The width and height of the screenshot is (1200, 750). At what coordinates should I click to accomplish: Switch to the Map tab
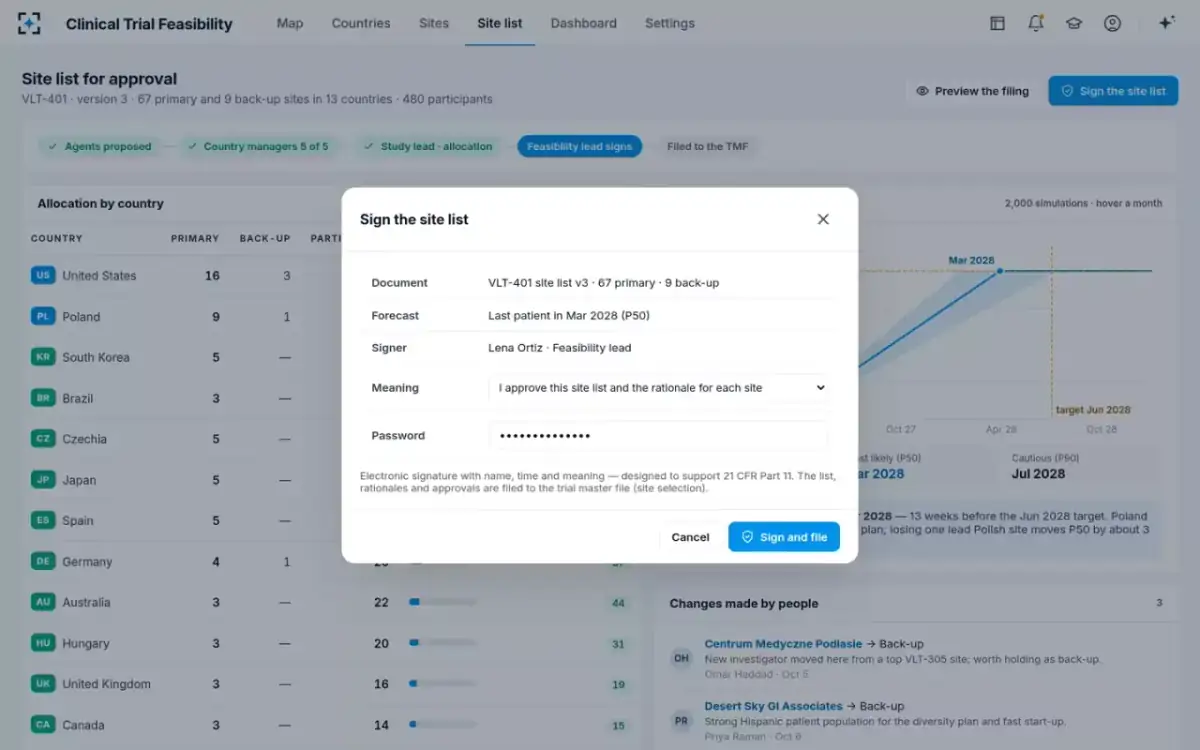(290, 23)
